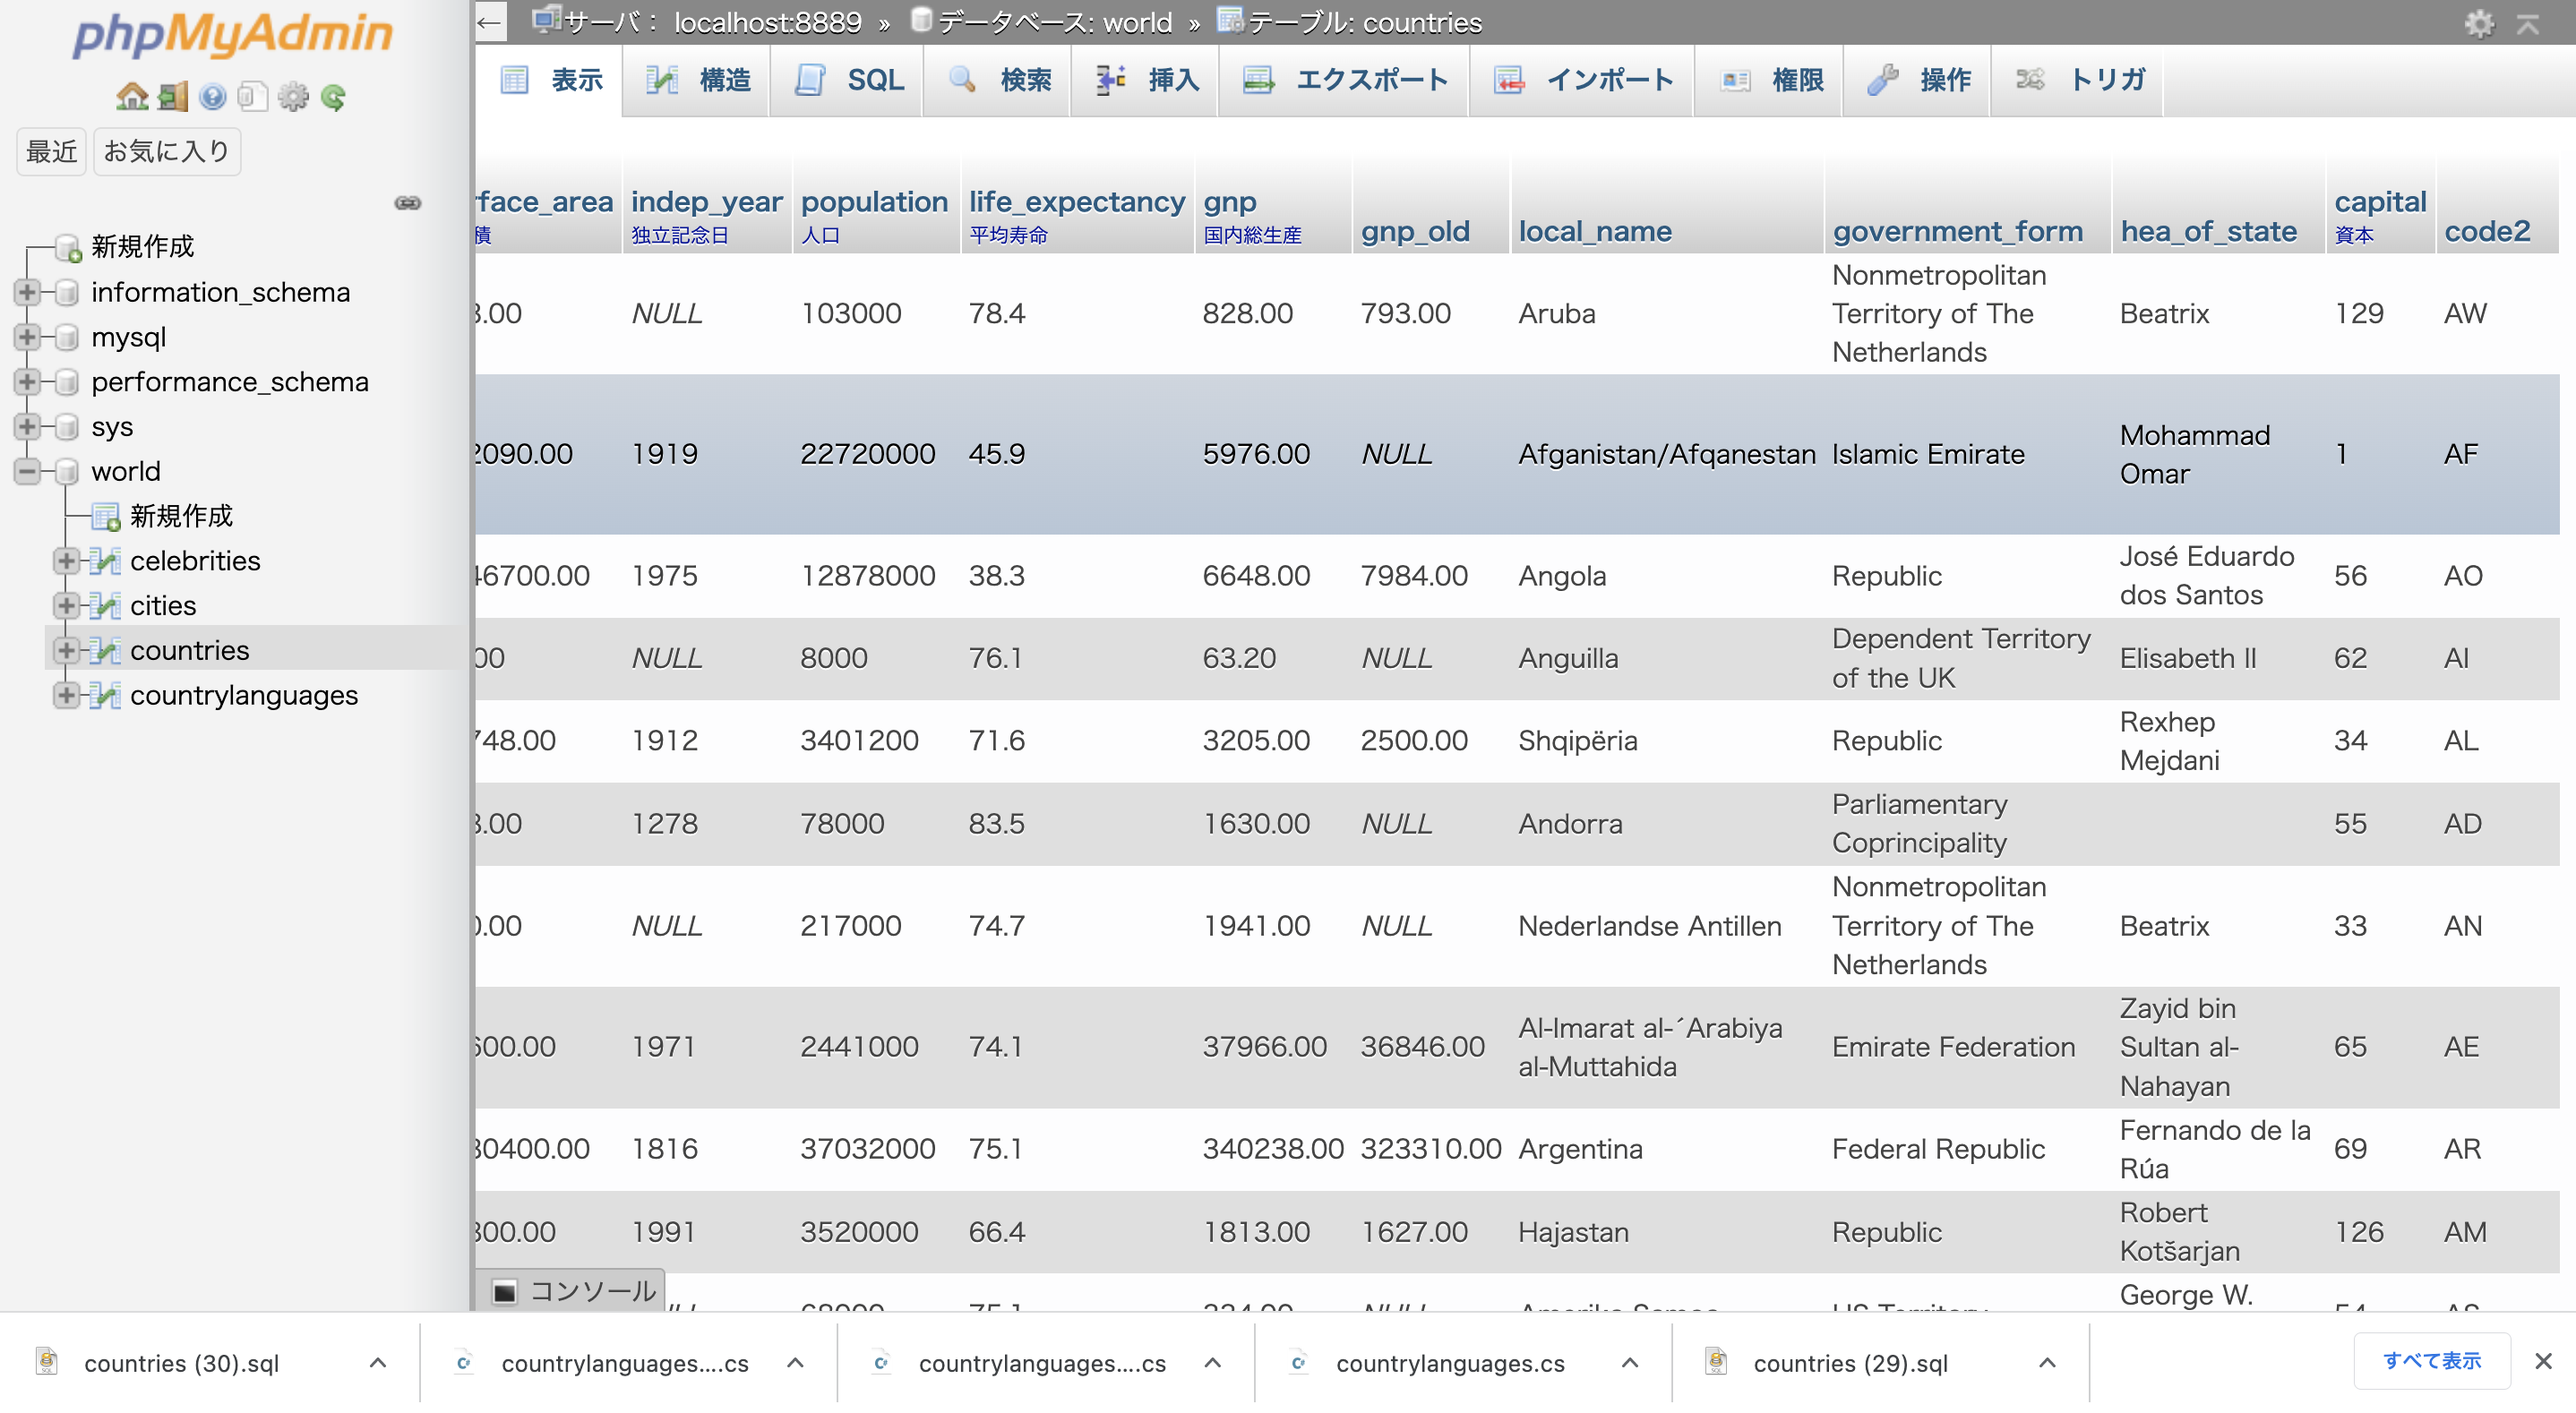This screenshot has width=2576, height=1413.
Task: Expand the cities table node
Action: point(66,605)
